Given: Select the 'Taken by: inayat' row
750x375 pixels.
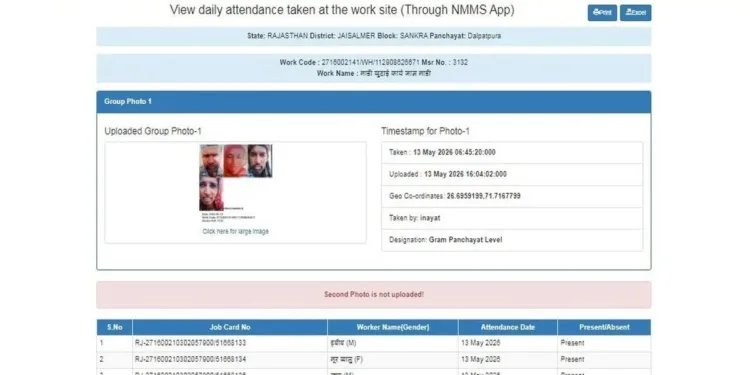Looking at the screenshot, I should pyautogui.click(x=512, y=218).
